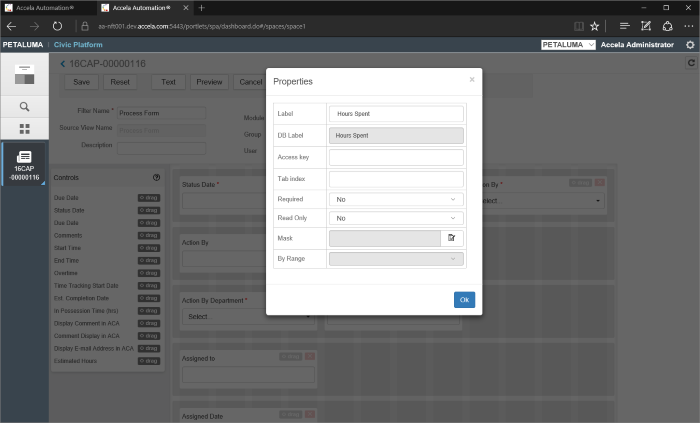Close the Properties dialog with X
This screenshot has width=700, height=423.
point(472,79)
